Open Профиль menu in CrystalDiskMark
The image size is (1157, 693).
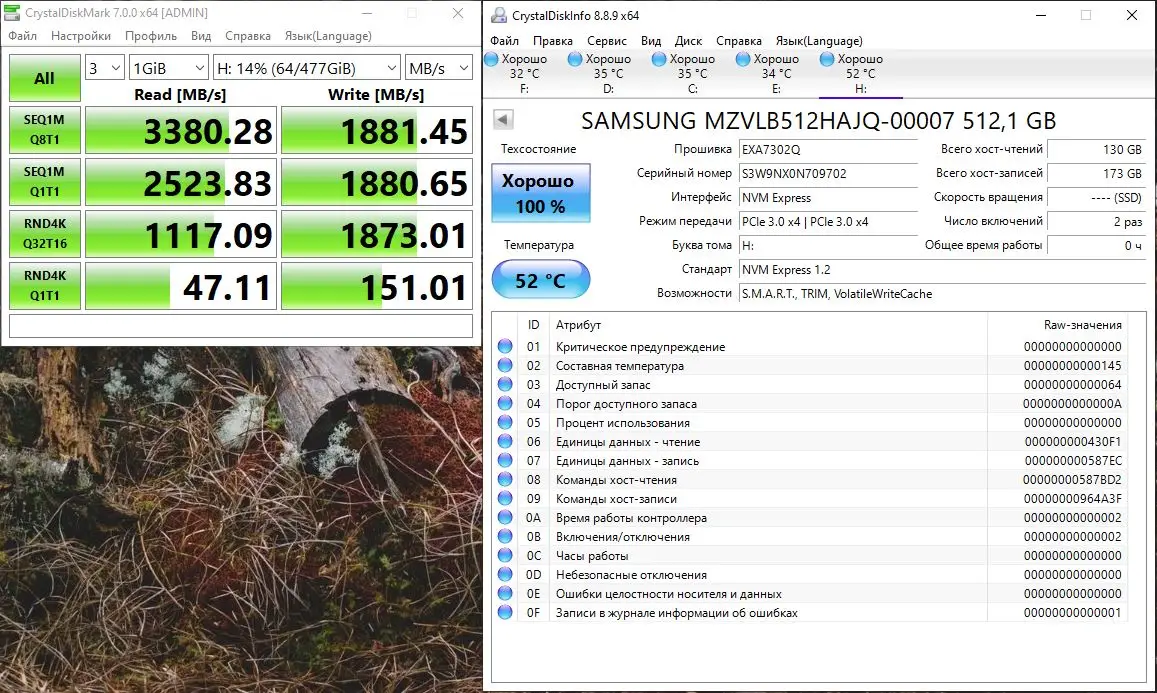coord(151,35)
